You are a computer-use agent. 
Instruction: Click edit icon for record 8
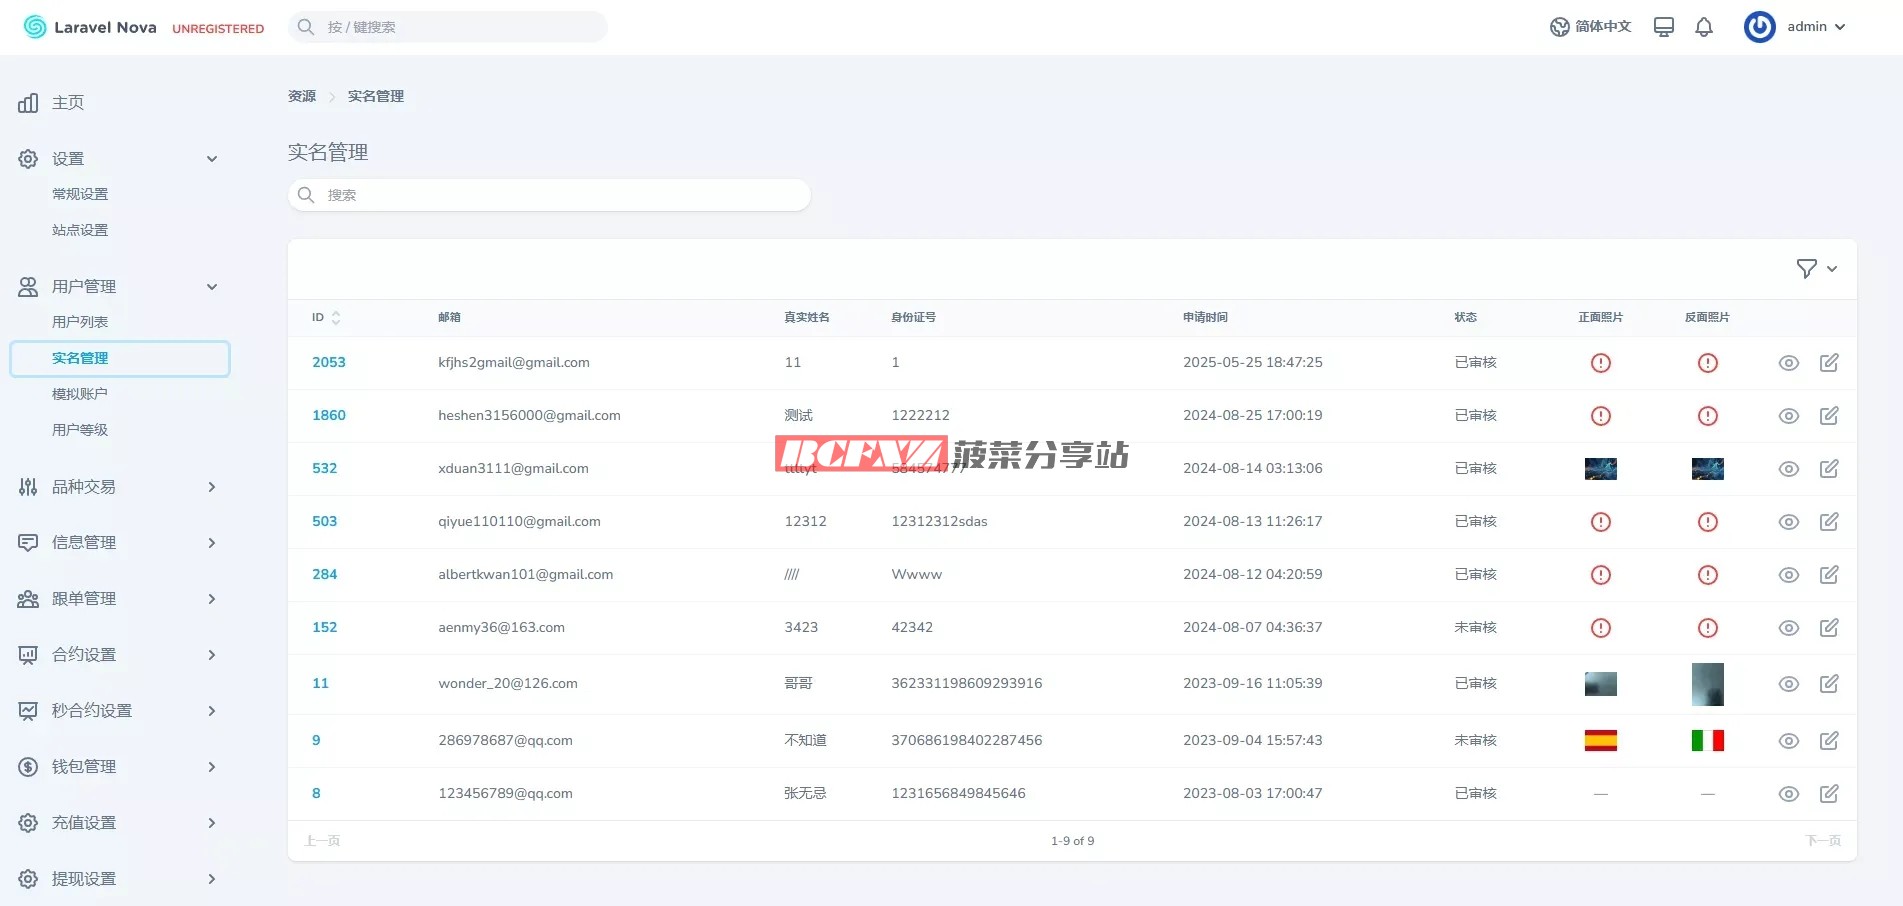pyautogui.click(x=1829, y=794)
